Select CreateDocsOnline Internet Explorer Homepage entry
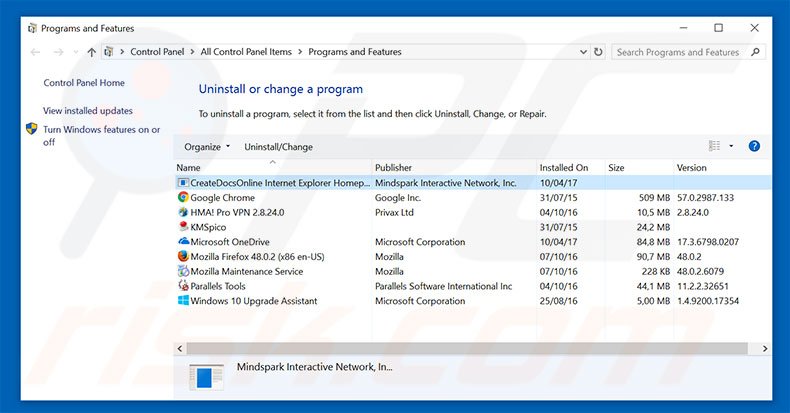This screenshot has height=413, width=790. [x=473, y=183]
